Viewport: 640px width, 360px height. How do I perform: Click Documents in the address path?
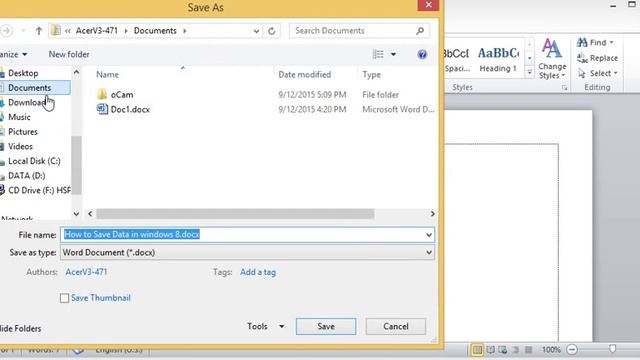click(155, 31)
